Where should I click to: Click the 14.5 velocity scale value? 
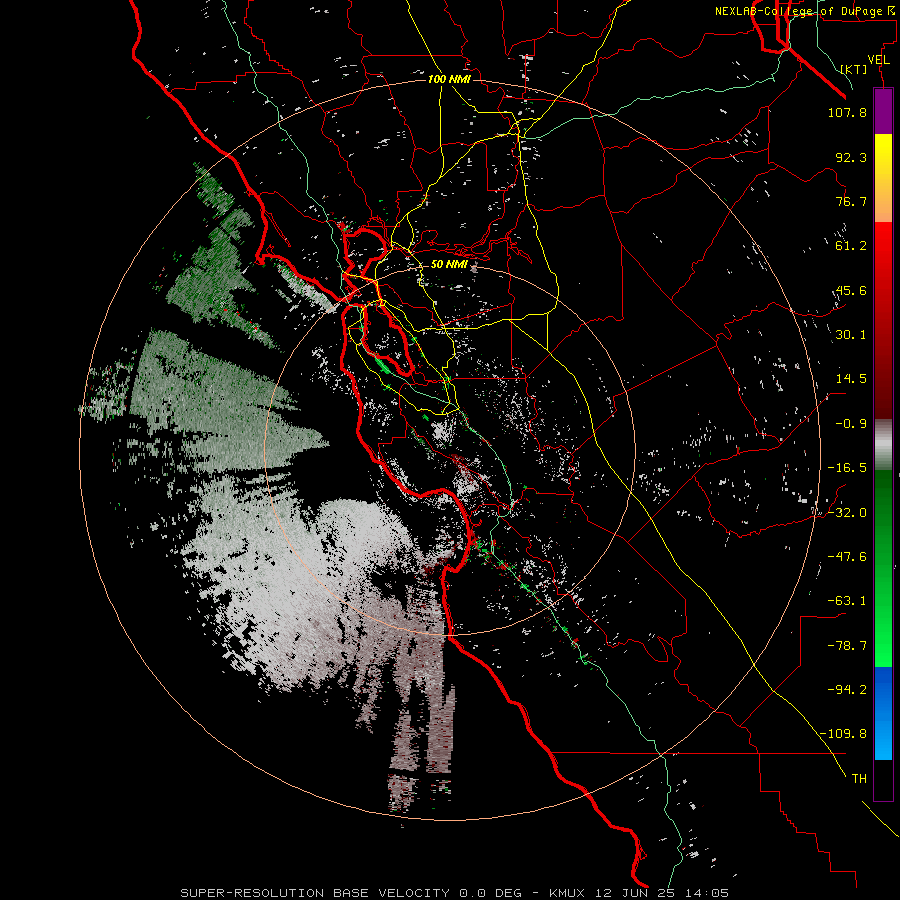pyautogui.click(x=851, y=379)
